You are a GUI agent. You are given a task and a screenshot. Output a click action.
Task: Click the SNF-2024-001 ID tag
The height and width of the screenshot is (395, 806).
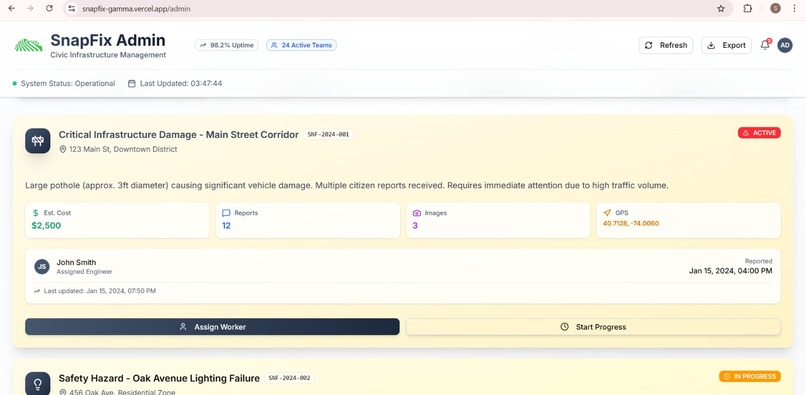coord(328,135)
